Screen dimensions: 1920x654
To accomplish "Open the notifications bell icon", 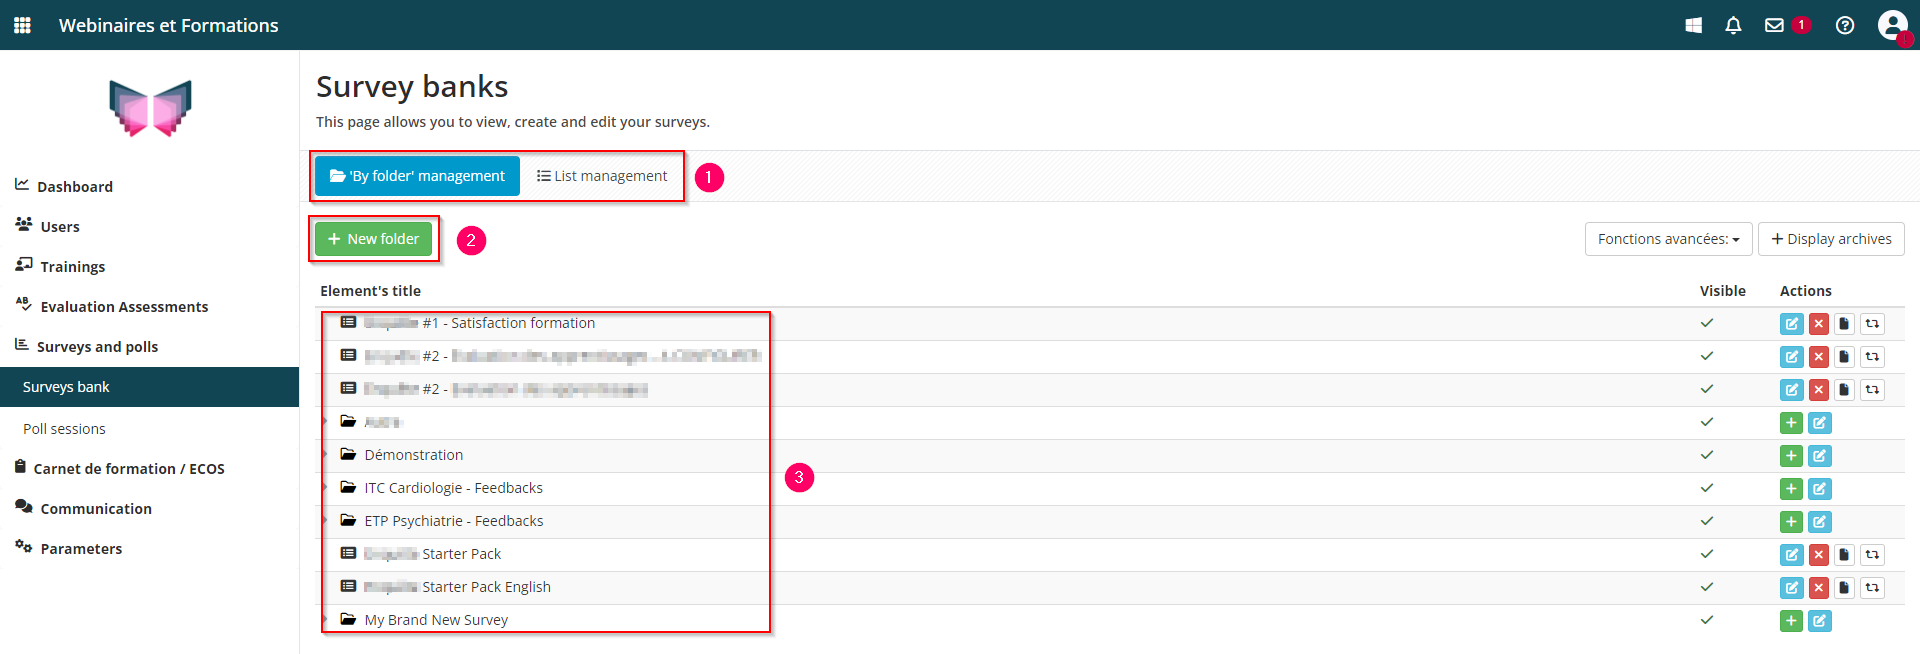I will pyautogui.click(x=1733, y=25).
